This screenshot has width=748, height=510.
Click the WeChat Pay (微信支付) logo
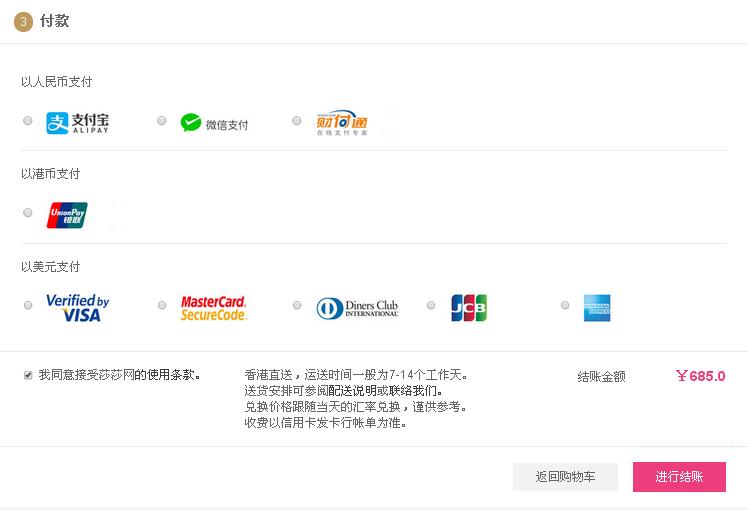pos(214,123)
